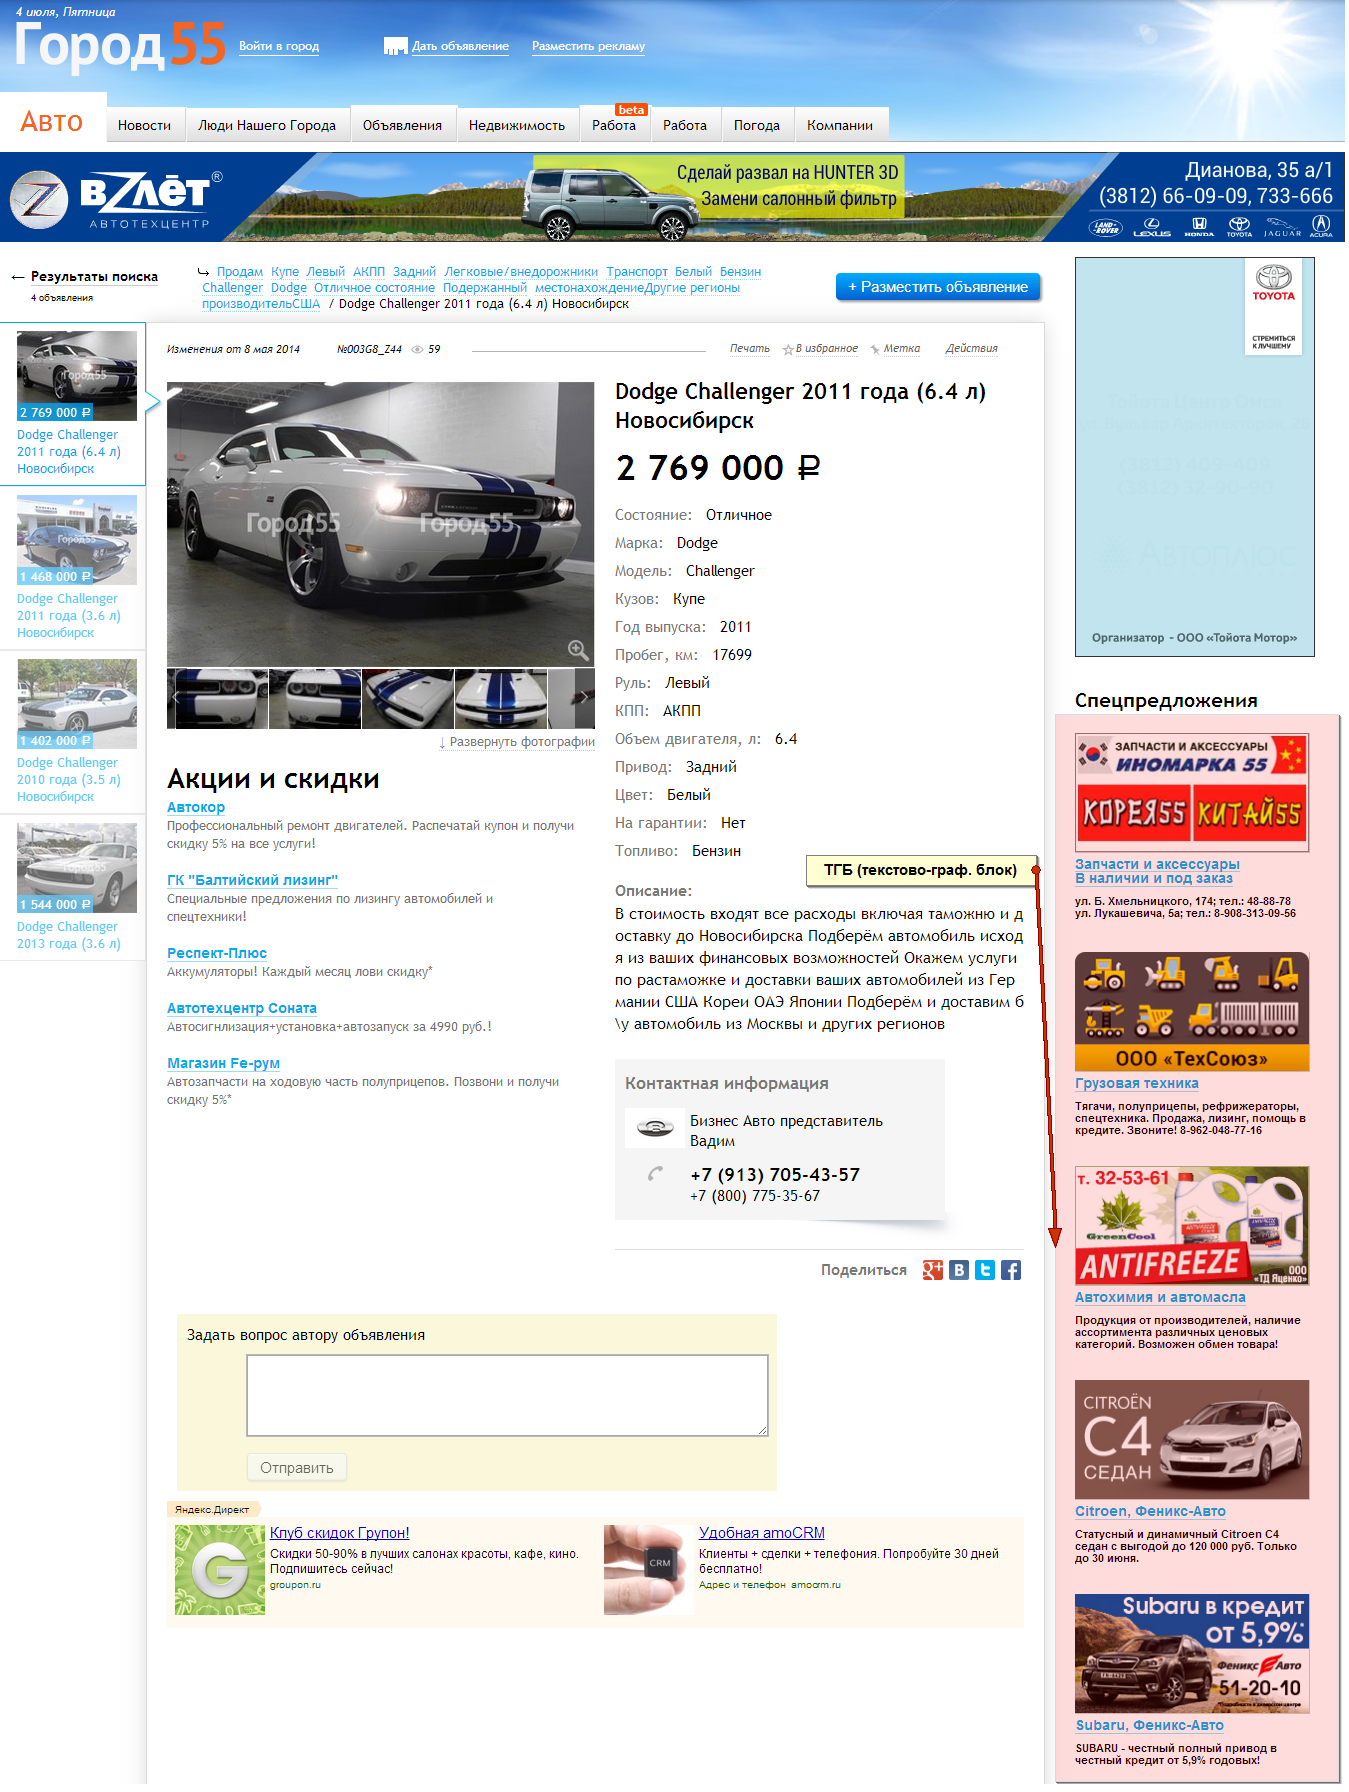This screenshot has width=1349, height=1792.
Task: Open the Авто section tab
Action: (52, 122)
